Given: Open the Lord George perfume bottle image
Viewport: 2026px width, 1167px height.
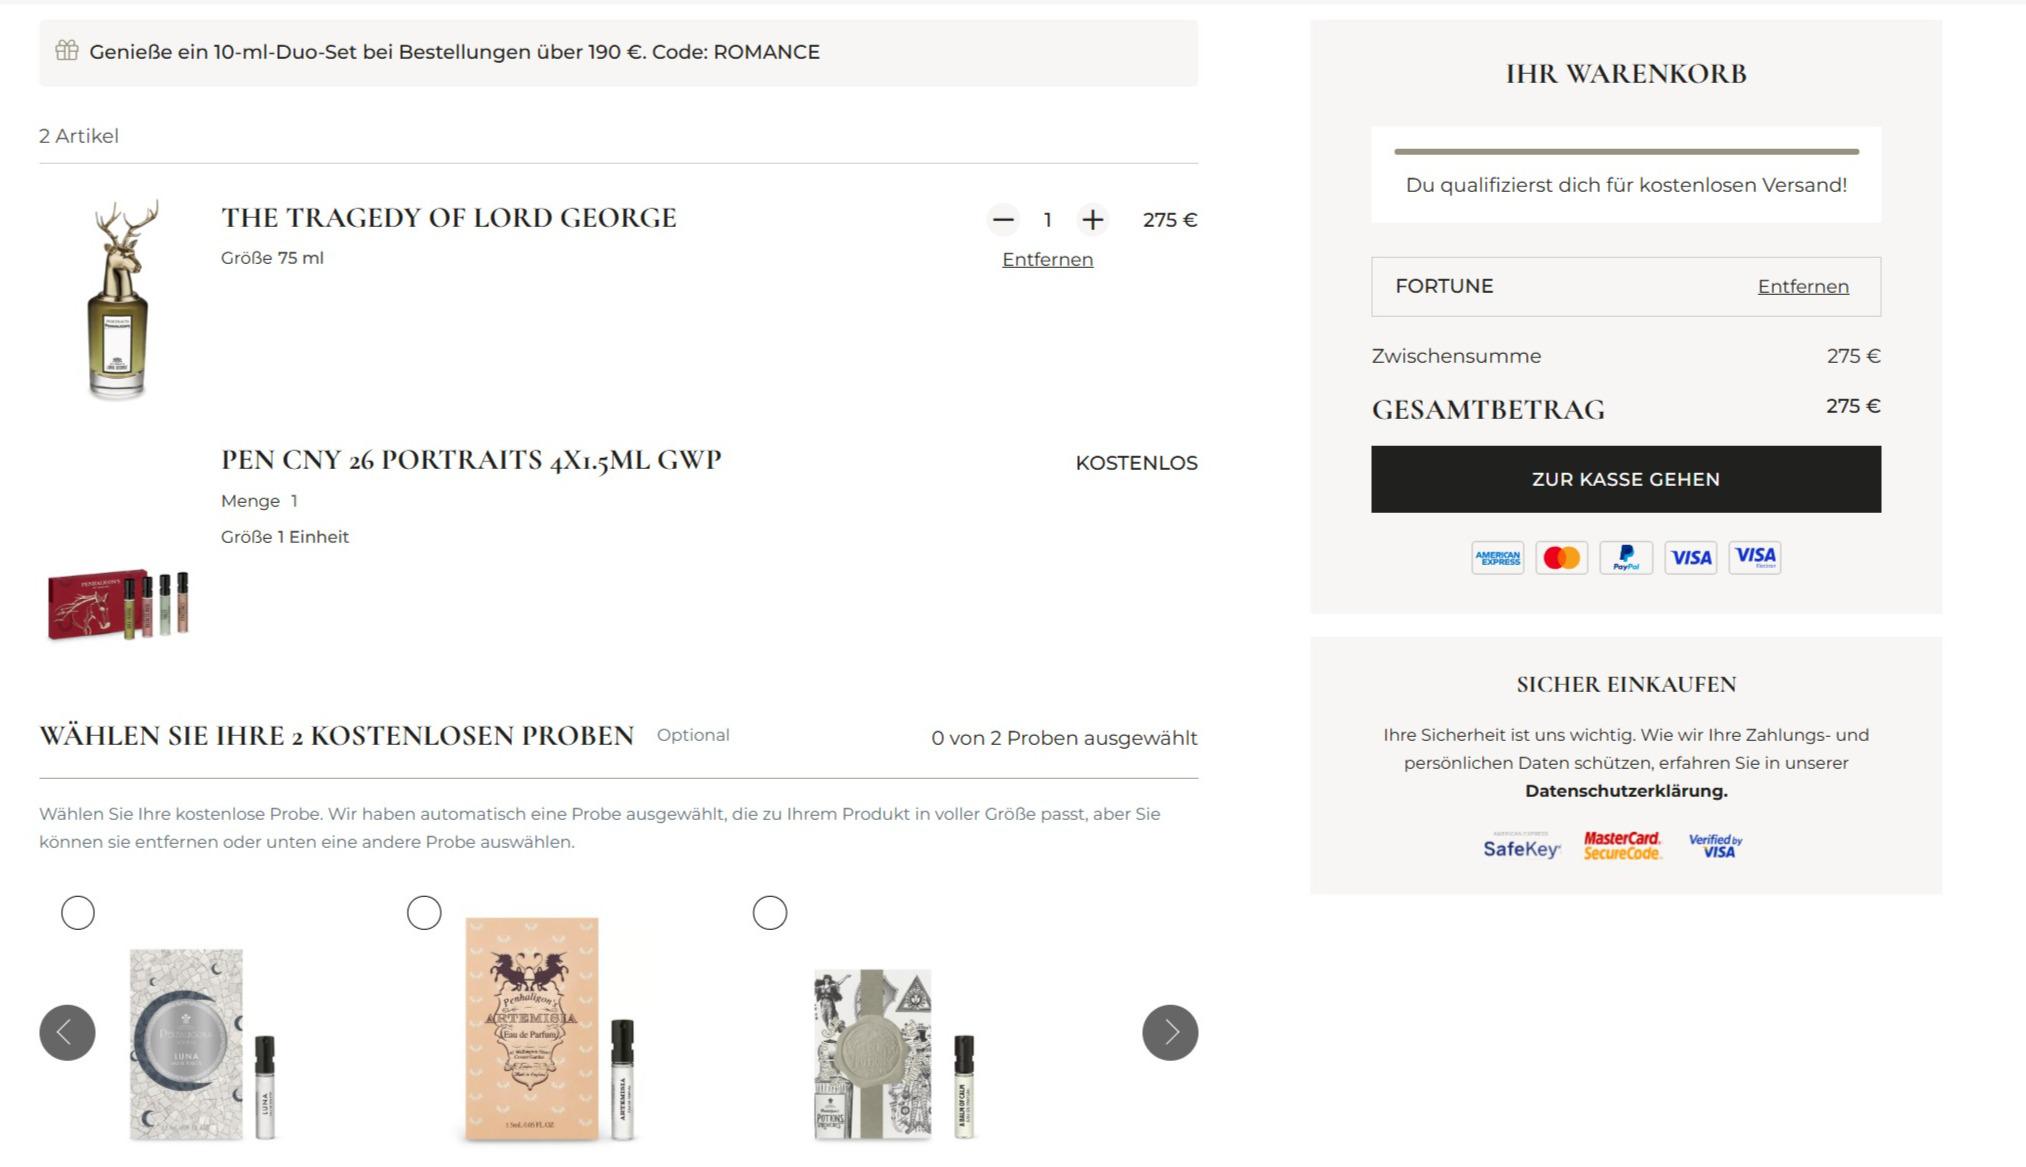Looking at the screenshot, I should coord(120,300).
